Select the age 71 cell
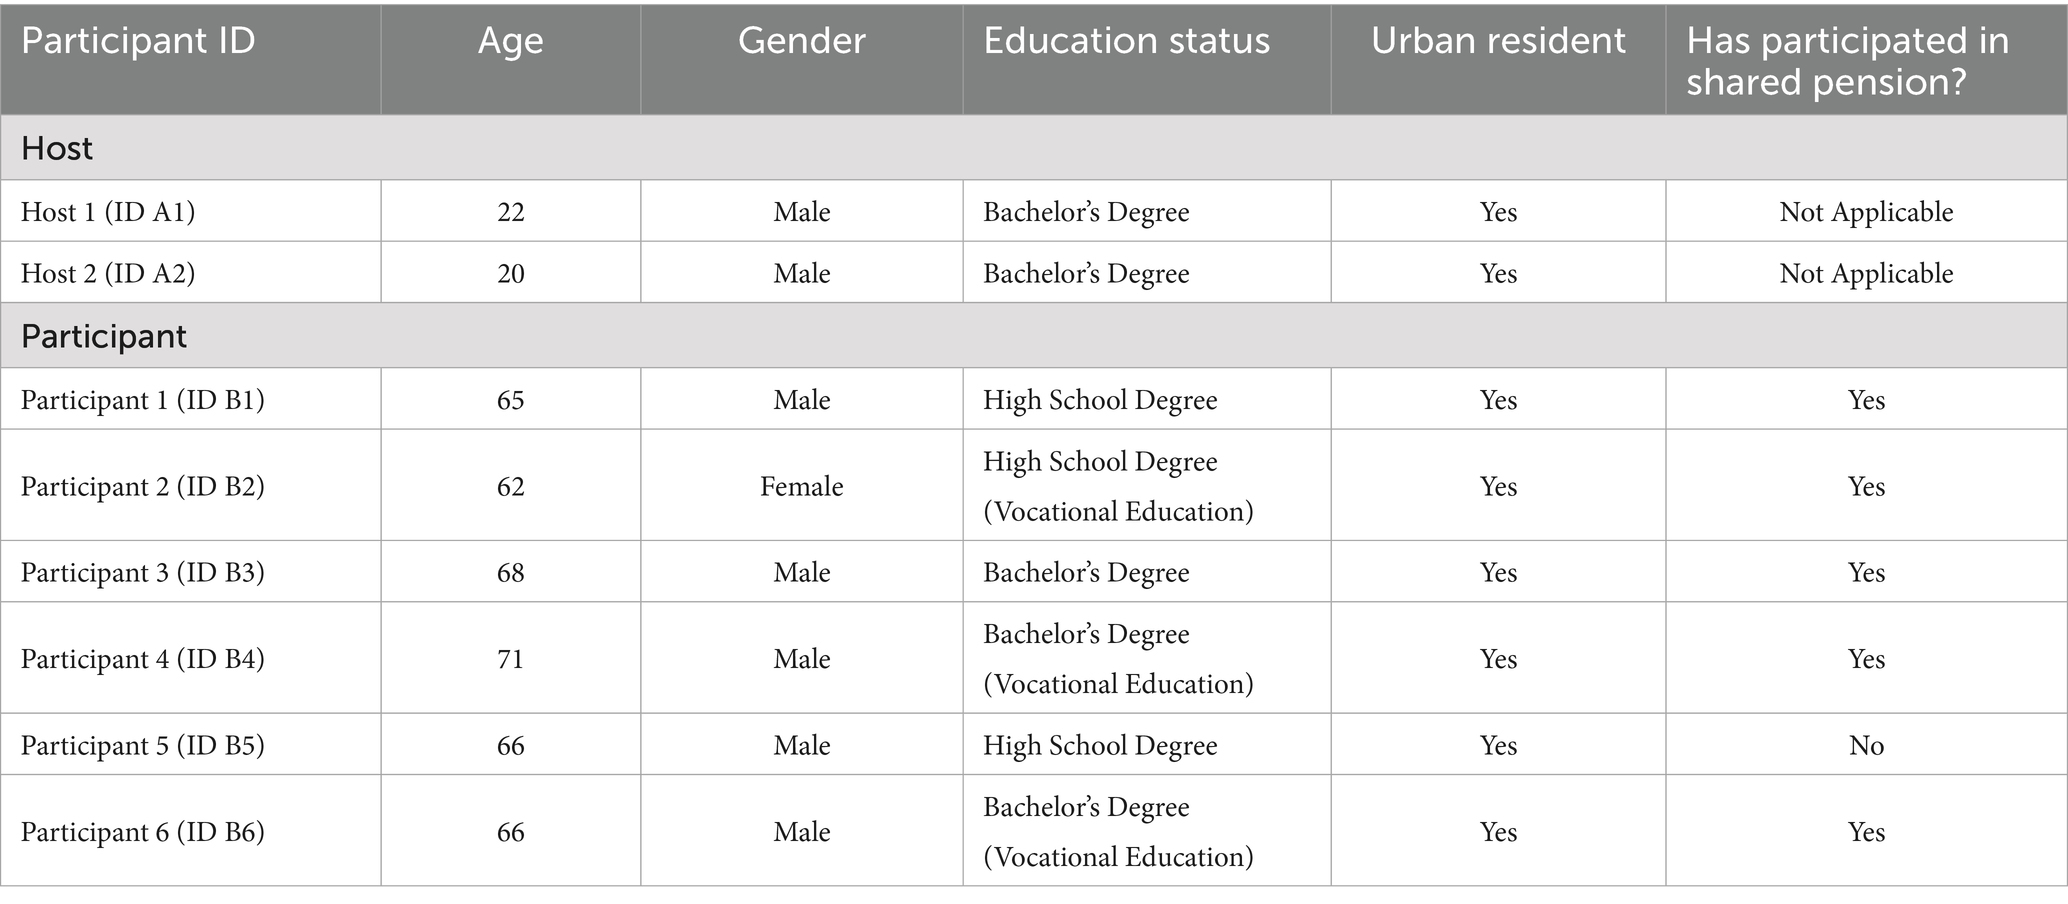 [x=510, y=659]
